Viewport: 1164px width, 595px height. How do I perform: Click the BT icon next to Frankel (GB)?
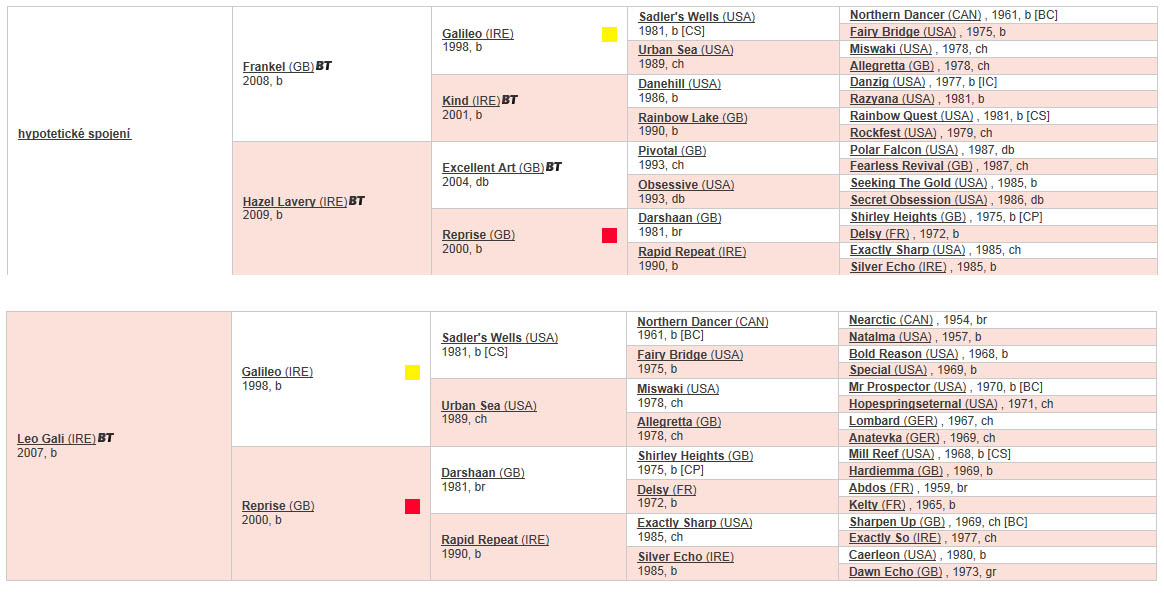click(324, 66)
